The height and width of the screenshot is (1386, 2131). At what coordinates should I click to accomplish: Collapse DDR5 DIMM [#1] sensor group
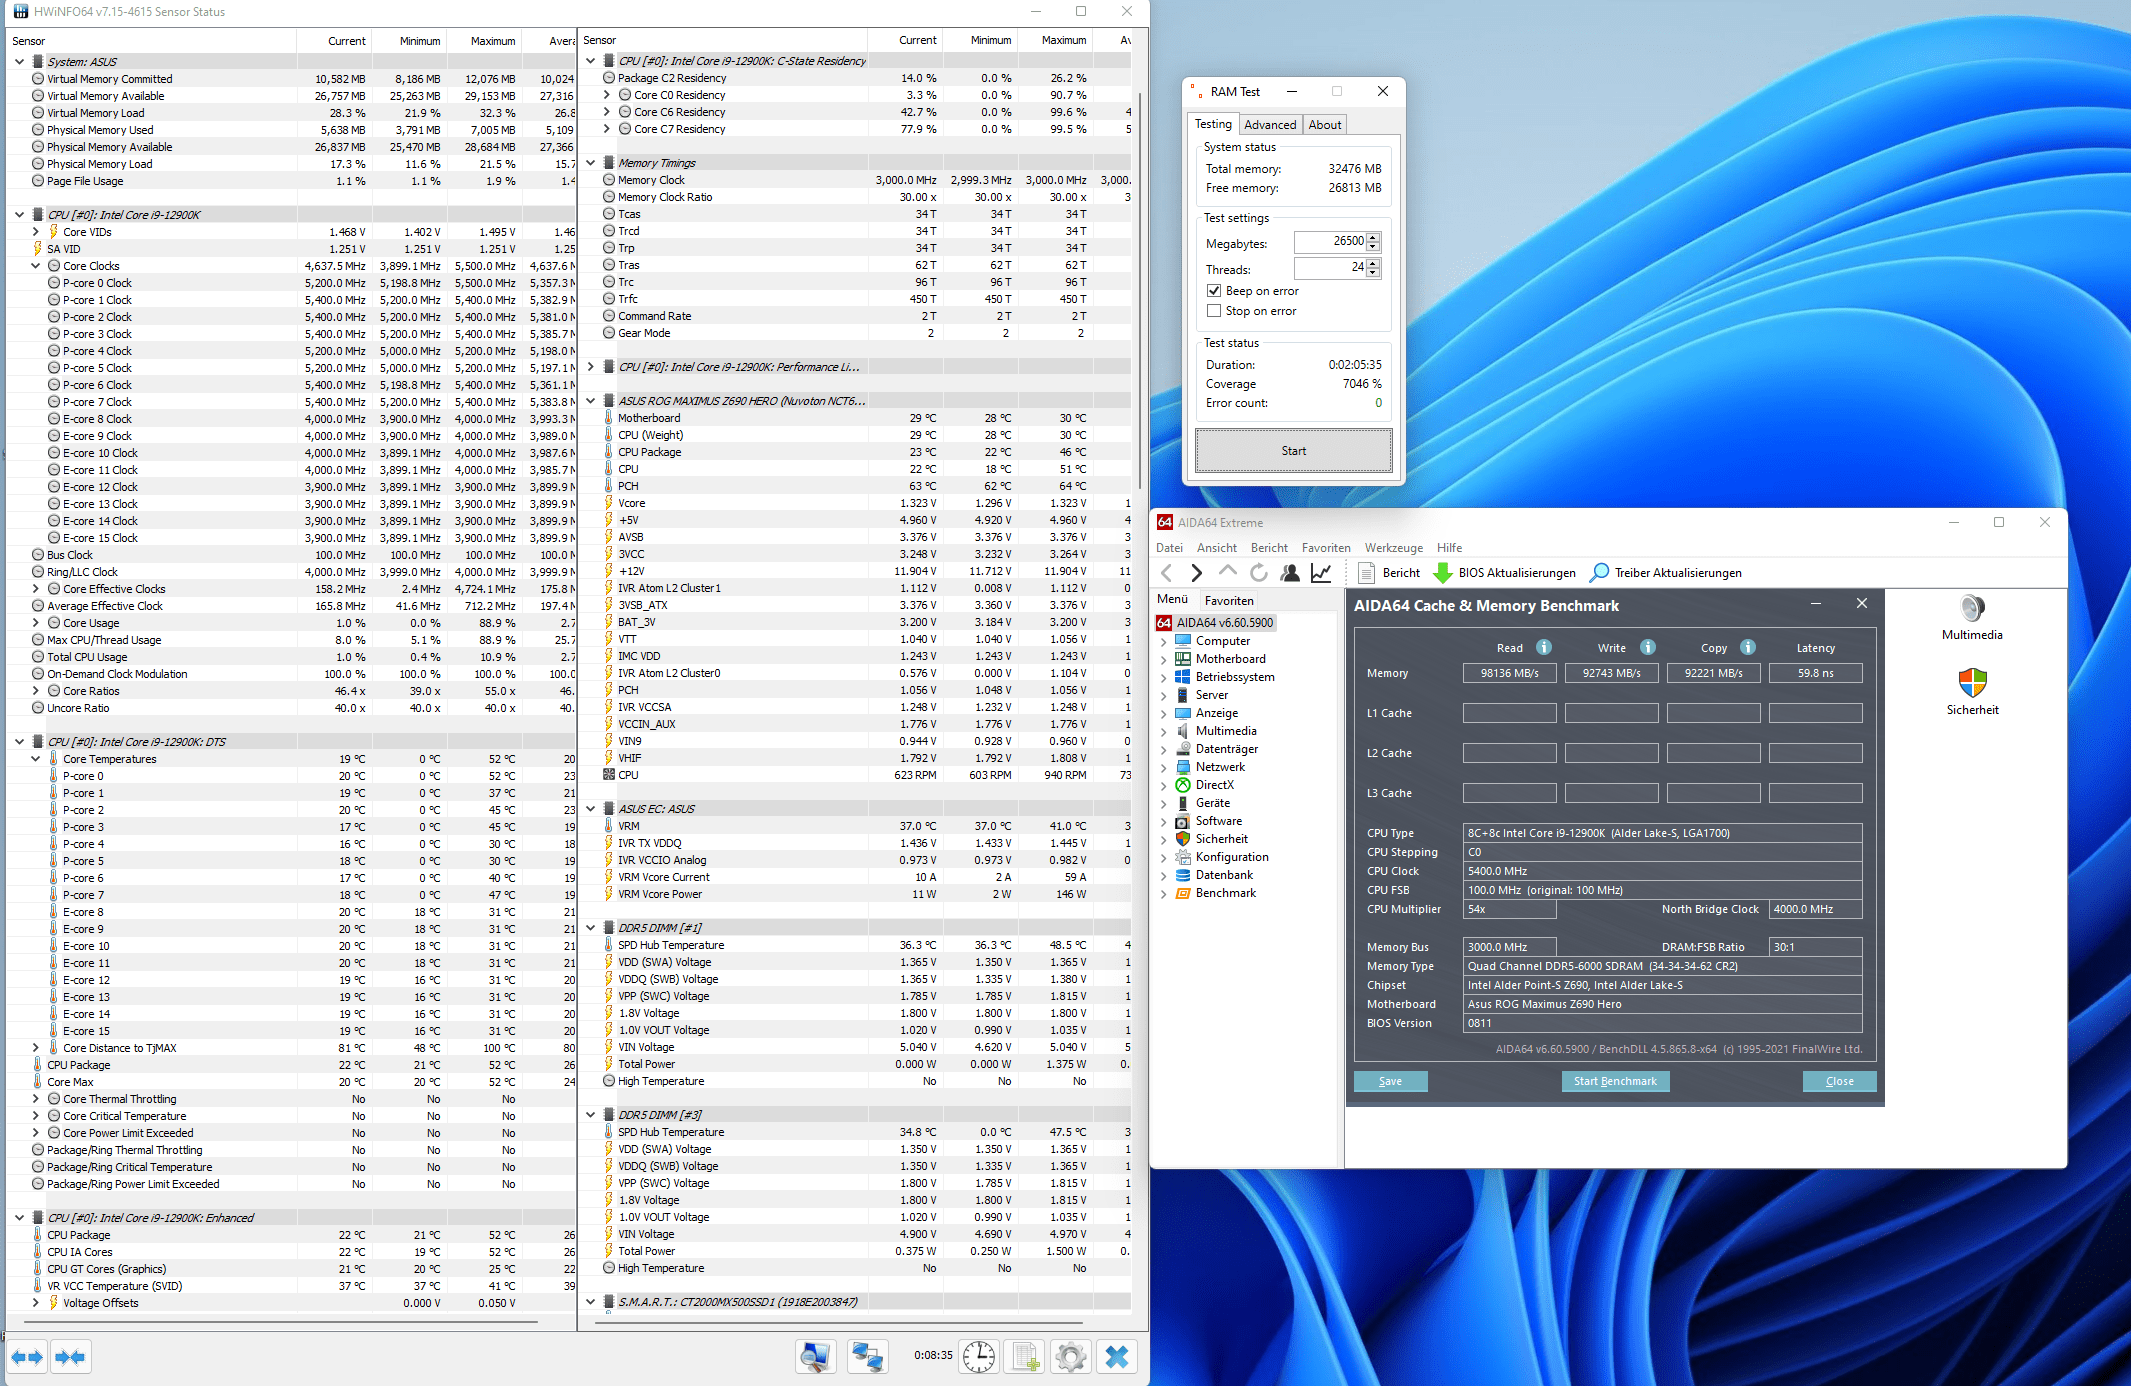(x=591, y=928)
